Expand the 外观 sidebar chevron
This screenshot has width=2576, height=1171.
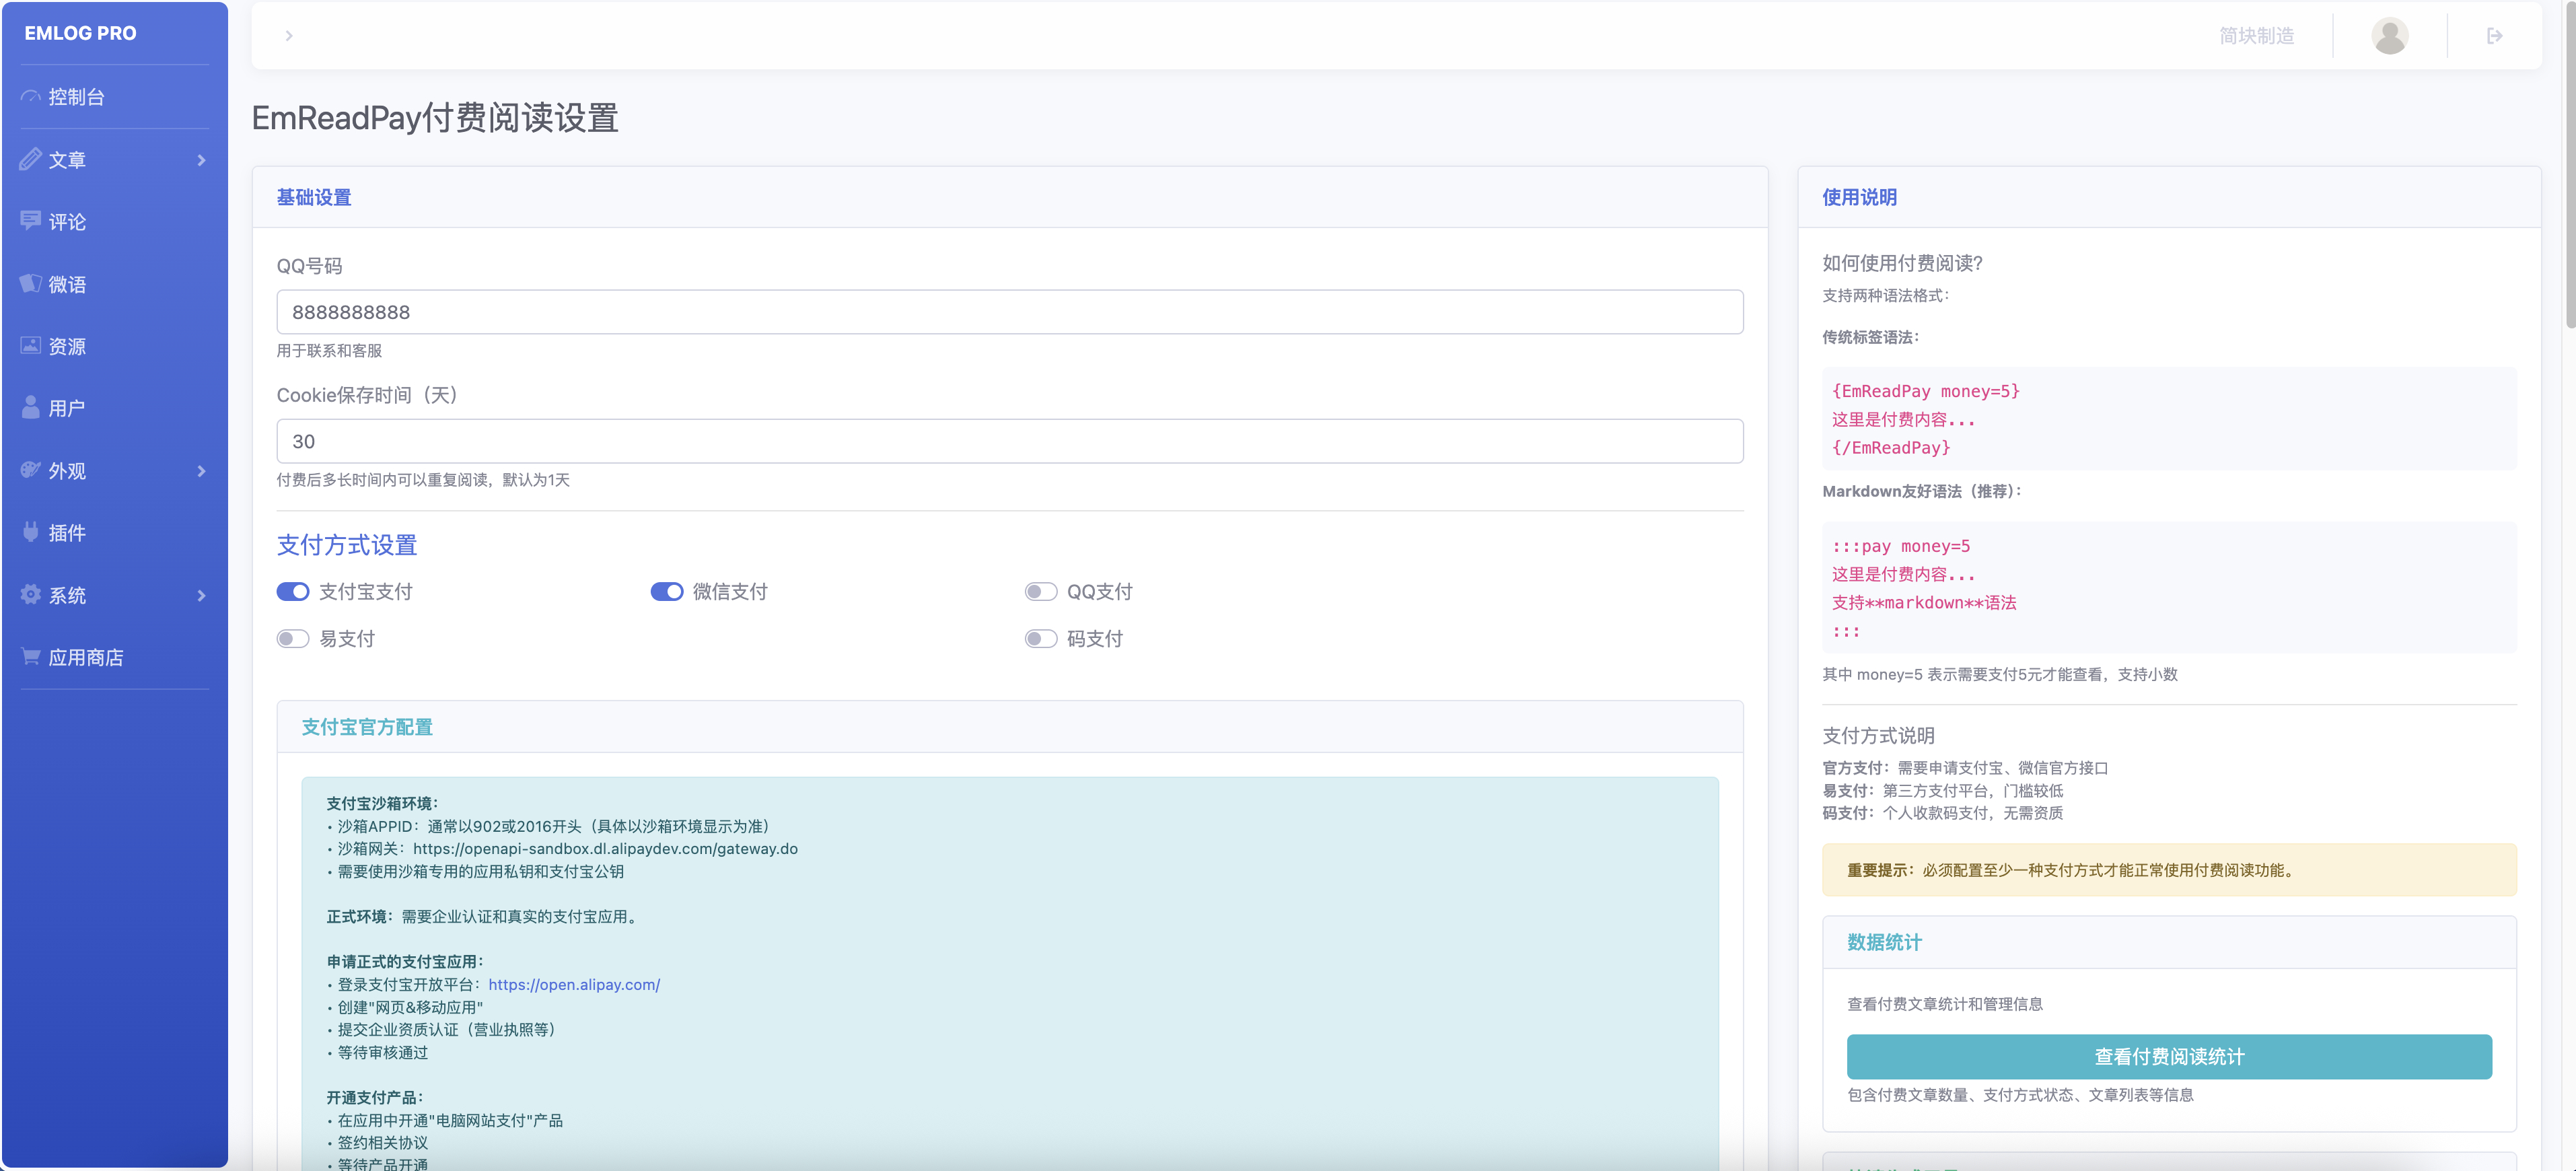[201, 471]
